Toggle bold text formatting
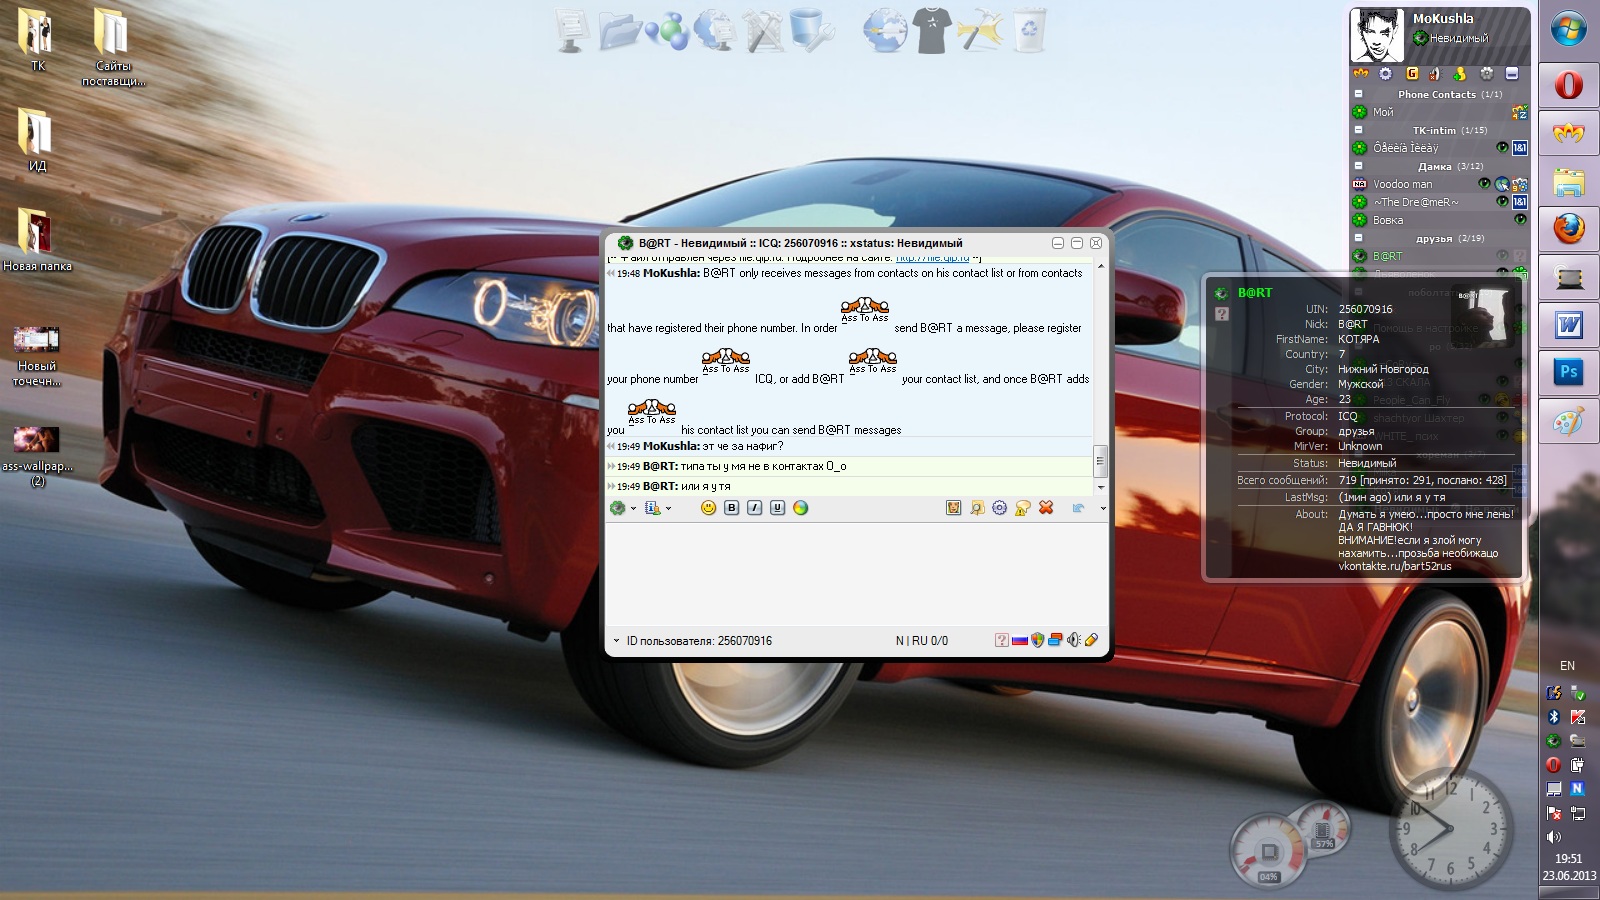The image size is (1600, 900). (731, 508)
